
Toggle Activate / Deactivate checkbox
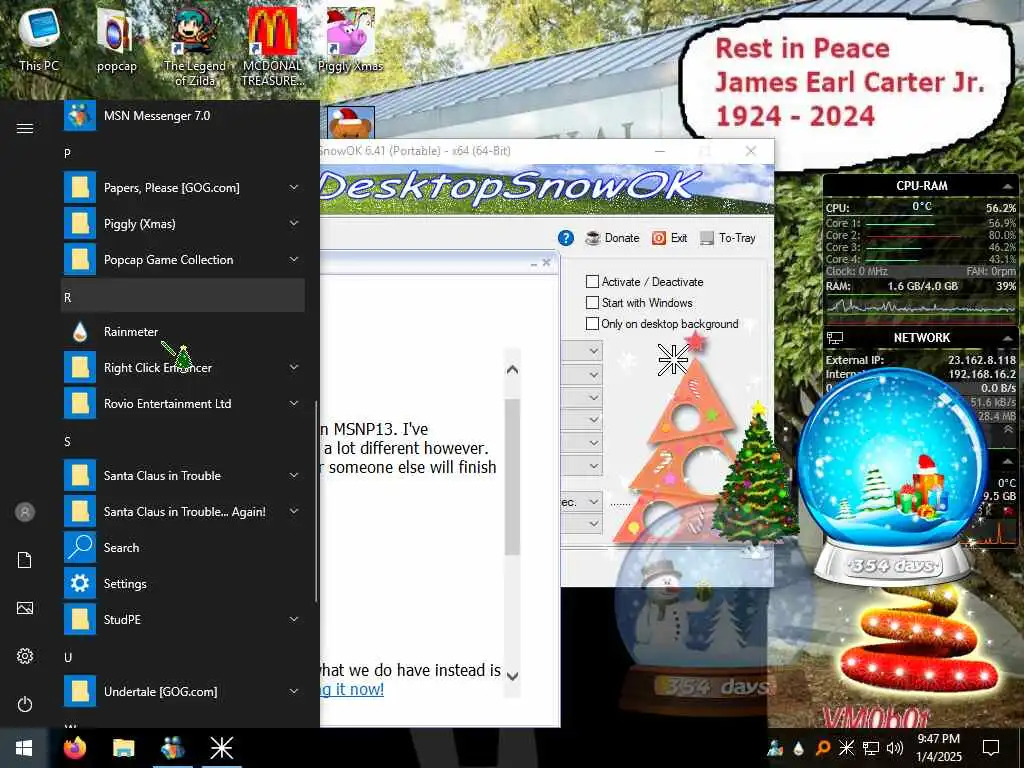click(x=592, y=281)
